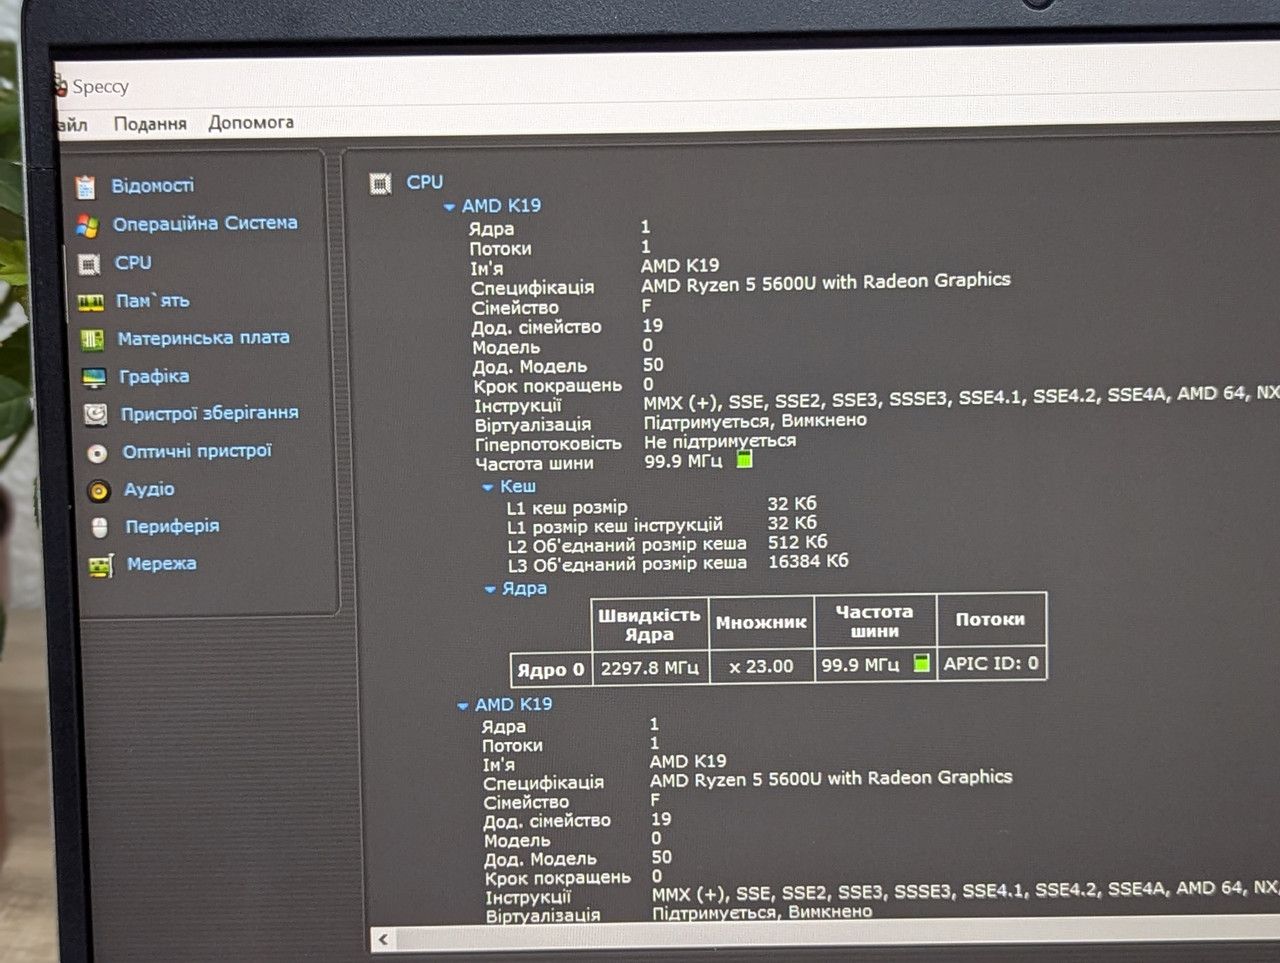Image resolution: width=1280 pixels, height=963 pixels.
Task: Select Віртуалізація label in first AMD K19 section
Action: pos(533,425)
